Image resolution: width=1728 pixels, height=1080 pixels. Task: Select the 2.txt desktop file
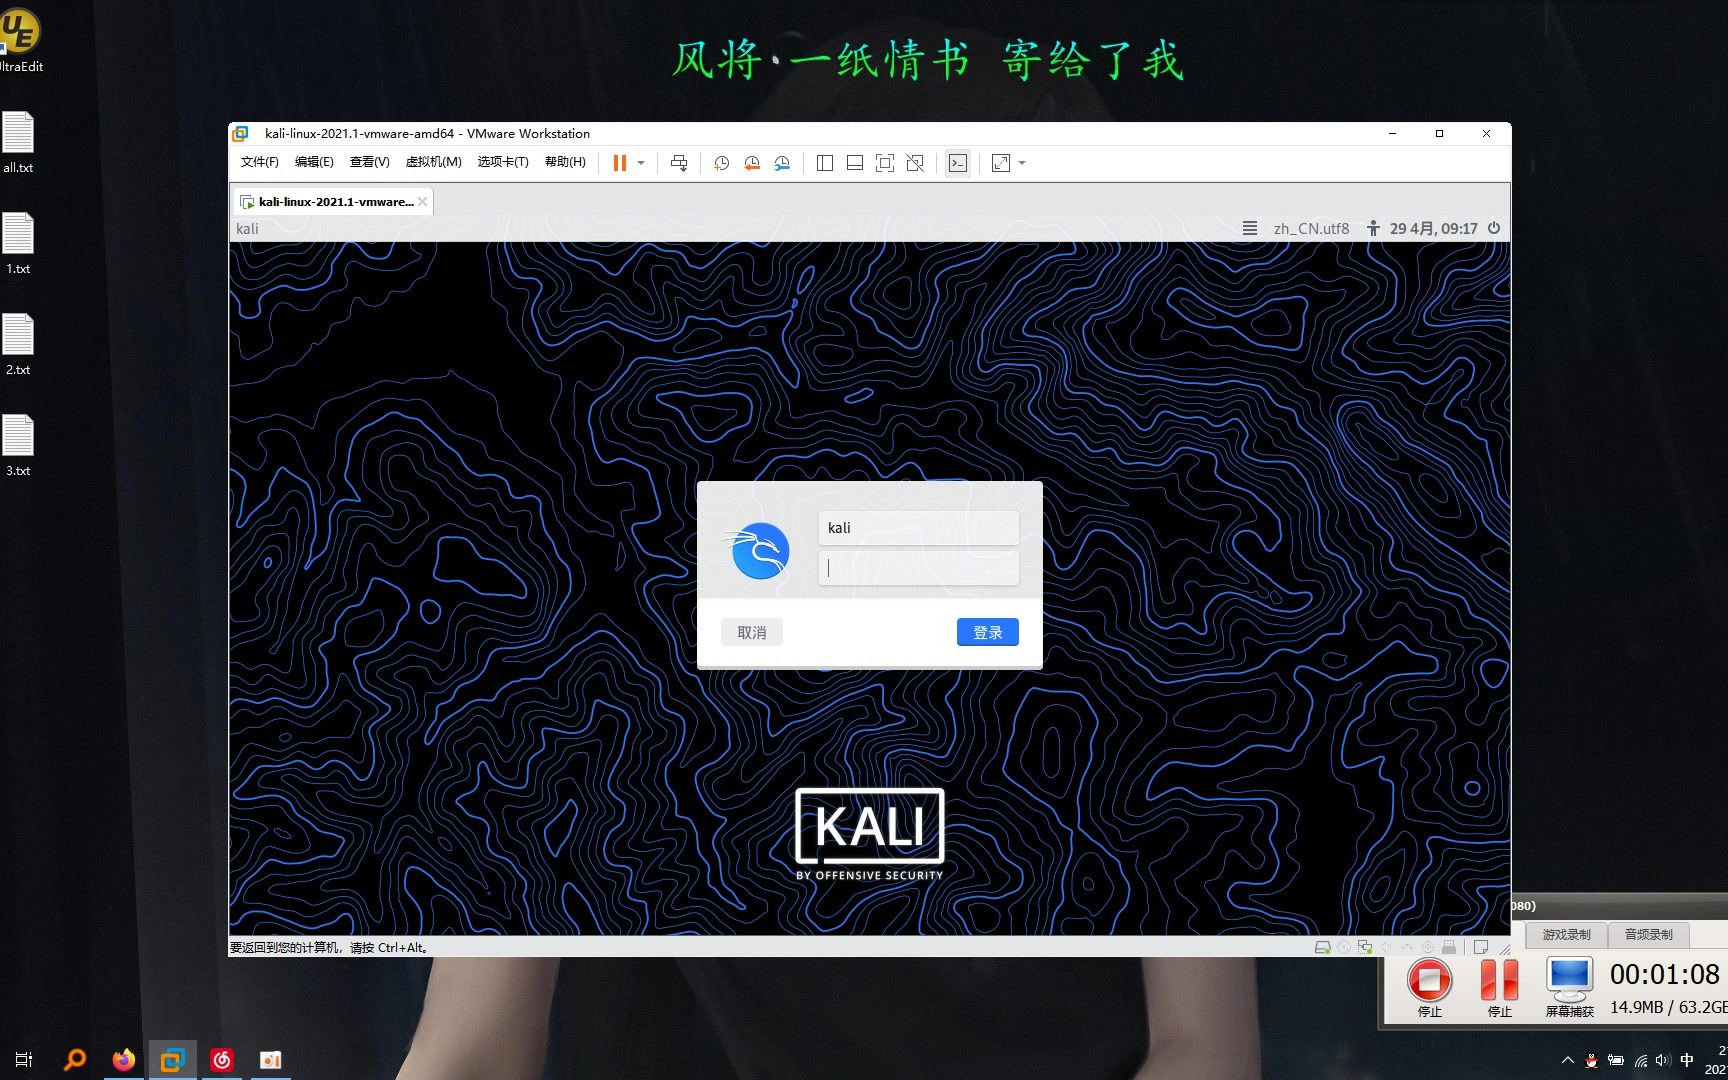pos(18,345)
